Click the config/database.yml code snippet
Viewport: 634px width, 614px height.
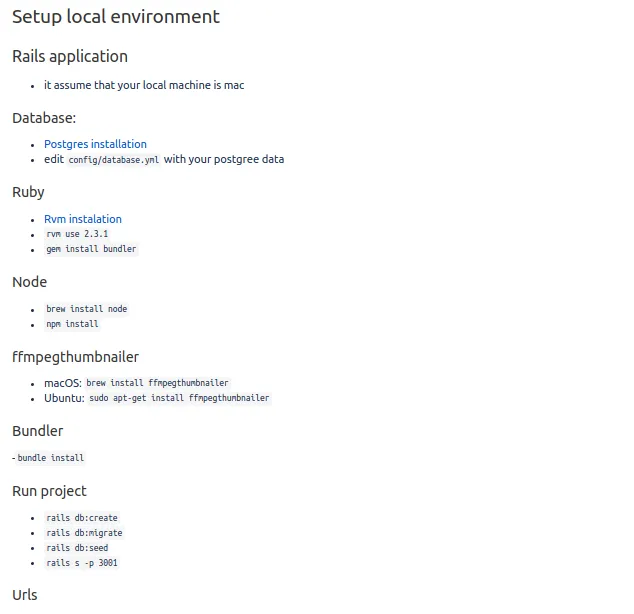[114, 160]
